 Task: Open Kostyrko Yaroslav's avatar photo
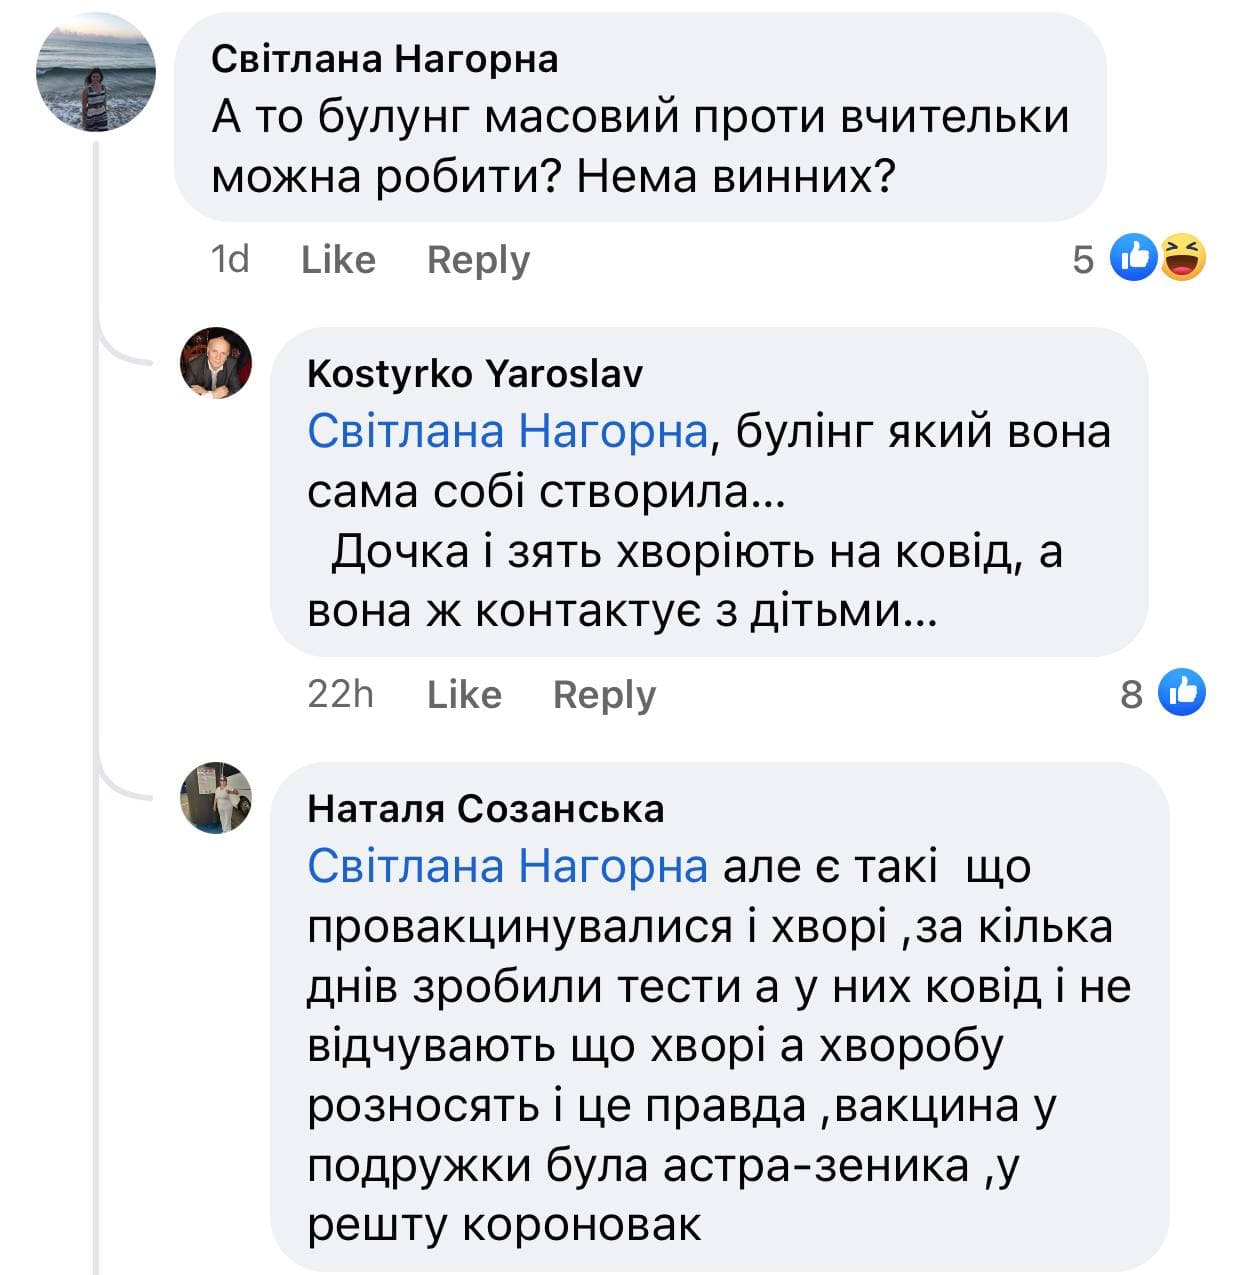click(x=216, y=363)
